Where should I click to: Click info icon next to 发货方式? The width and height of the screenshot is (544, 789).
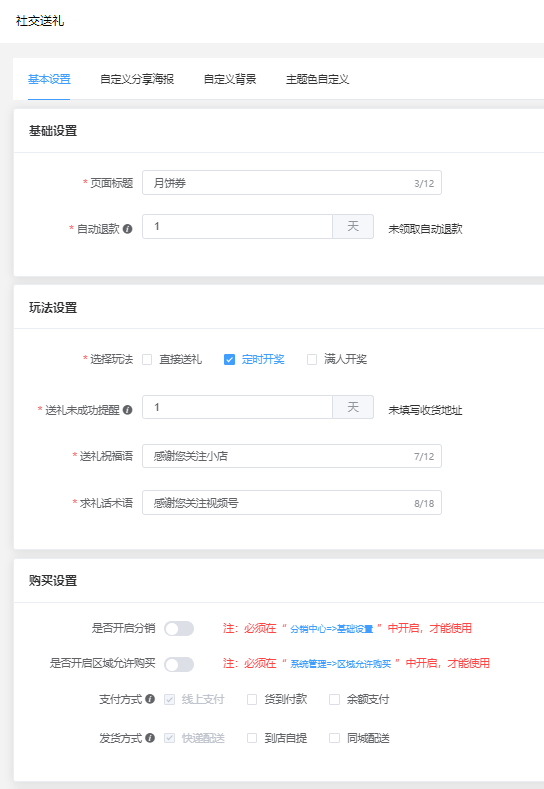tap(150, 738)
